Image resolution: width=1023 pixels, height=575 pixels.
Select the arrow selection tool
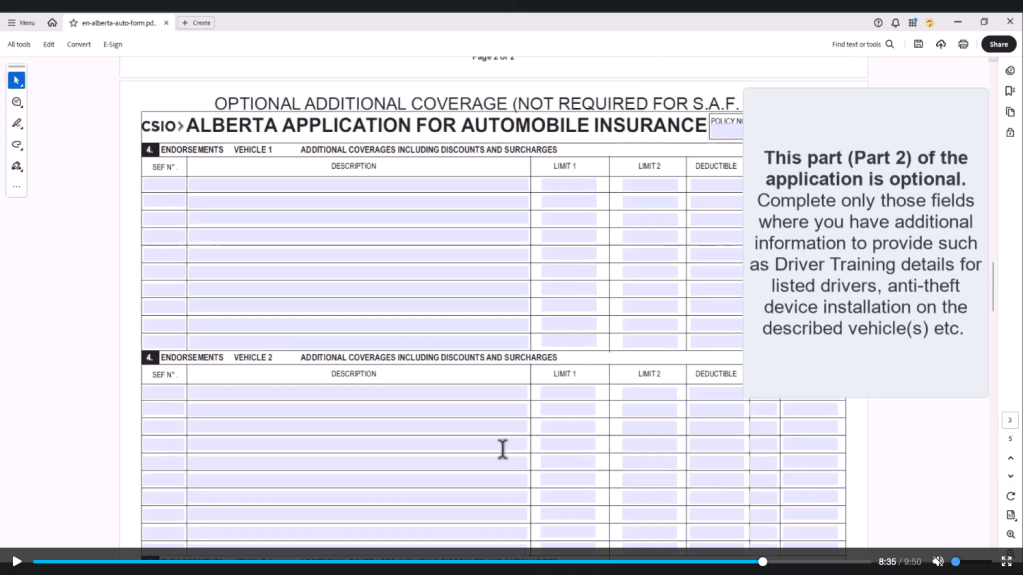16,80
